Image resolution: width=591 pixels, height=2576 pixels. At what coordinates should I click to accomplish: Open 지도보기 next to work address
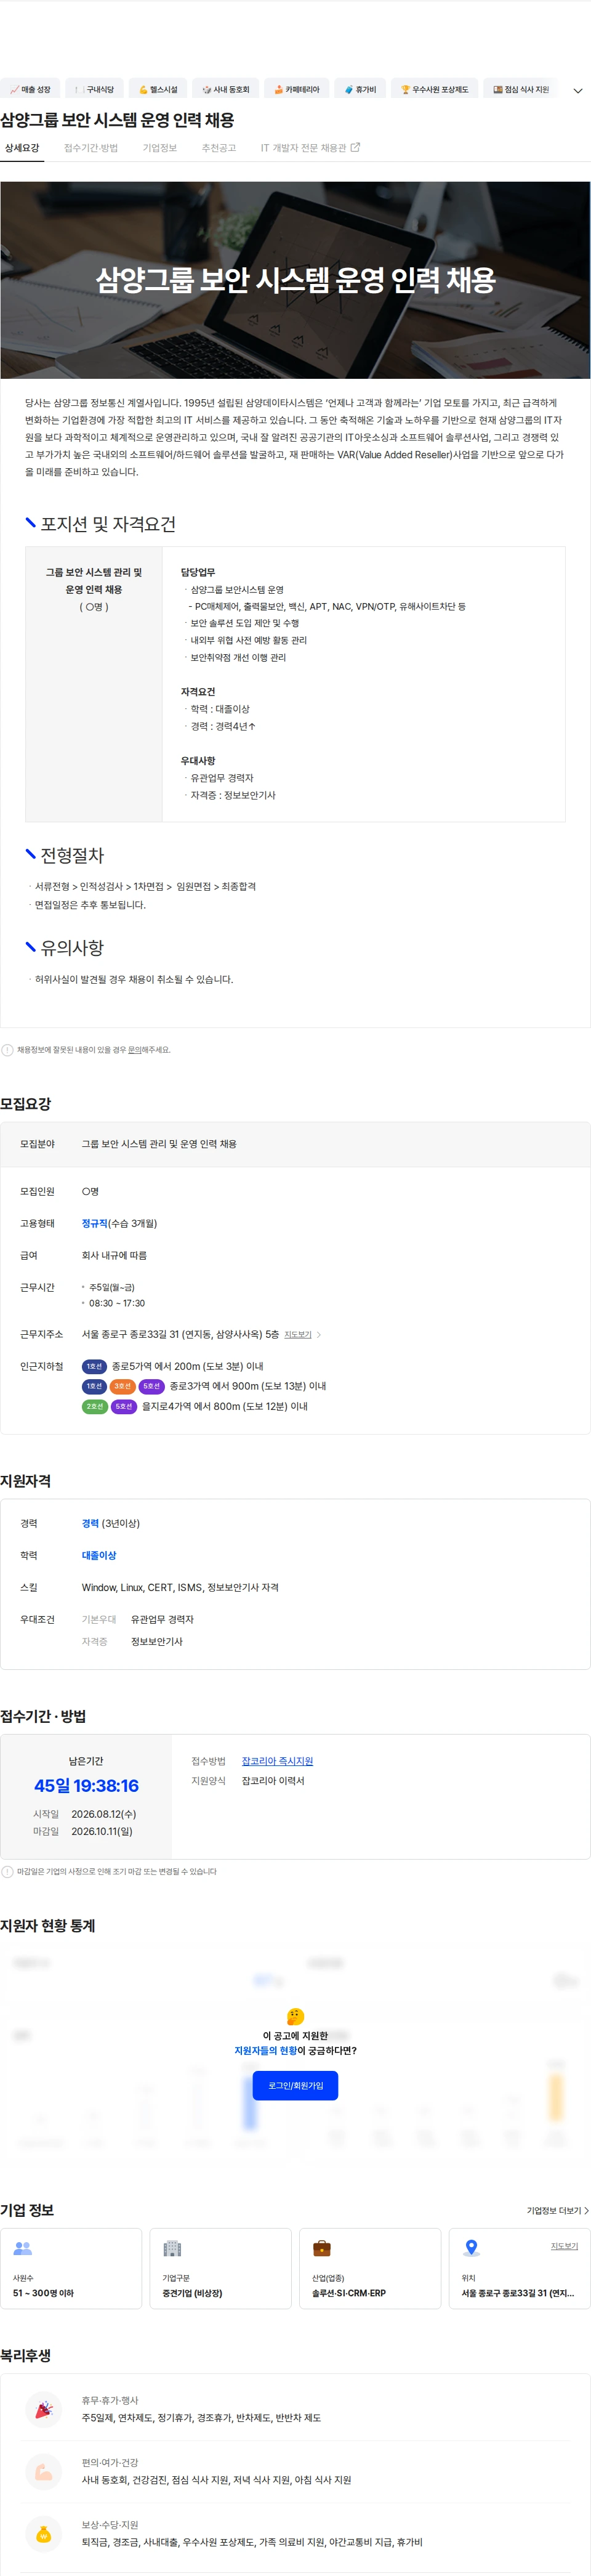coord(298,1334)
